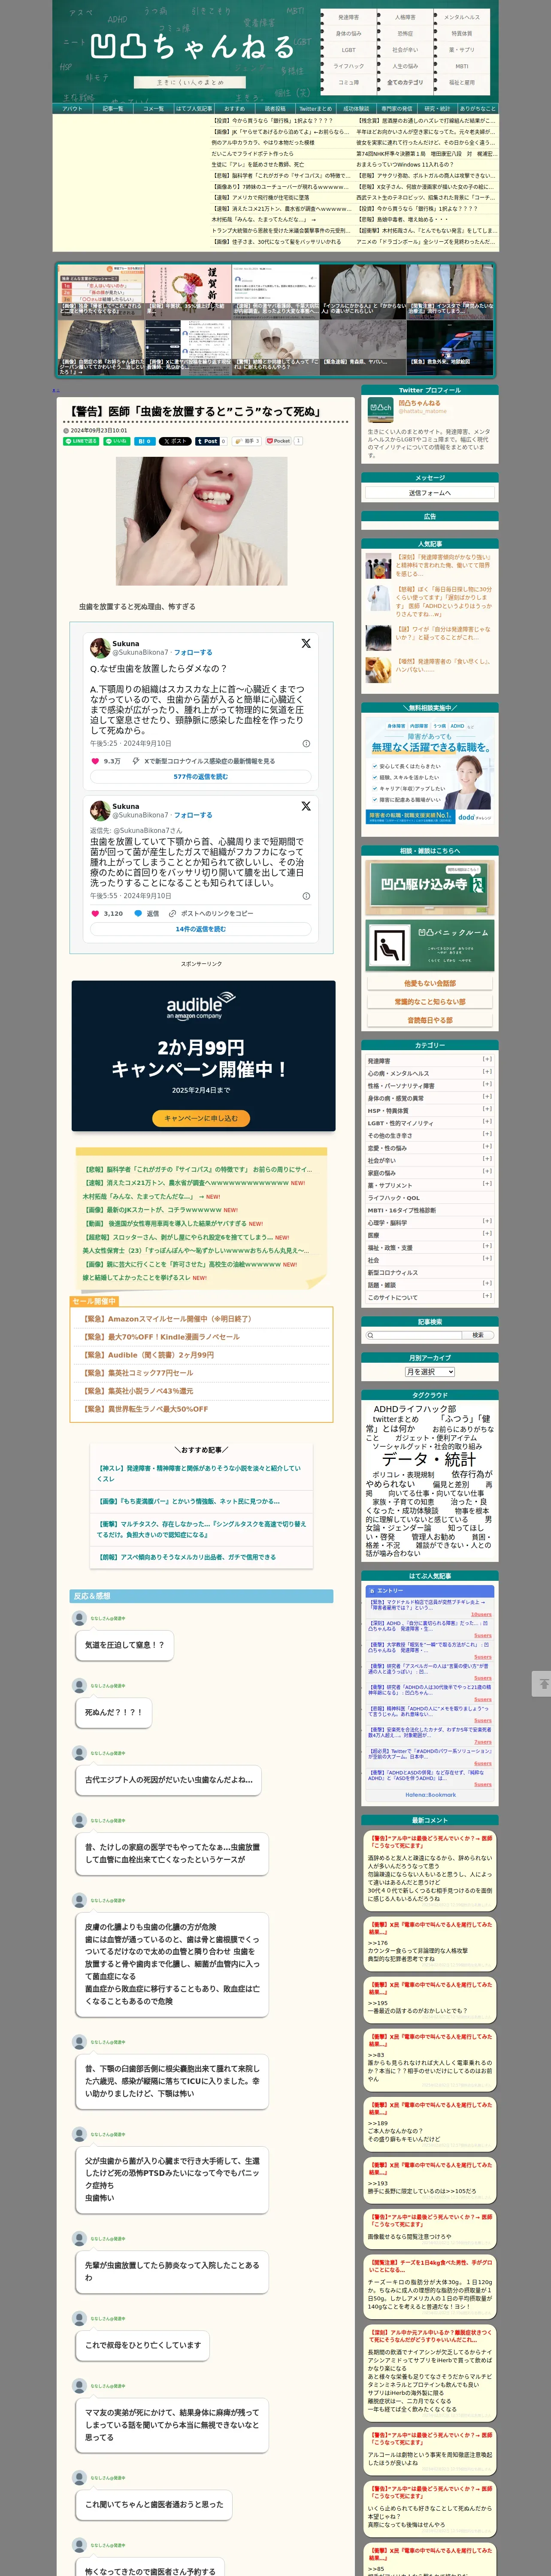Click フォローする in the first tweet

pos(193,652)
